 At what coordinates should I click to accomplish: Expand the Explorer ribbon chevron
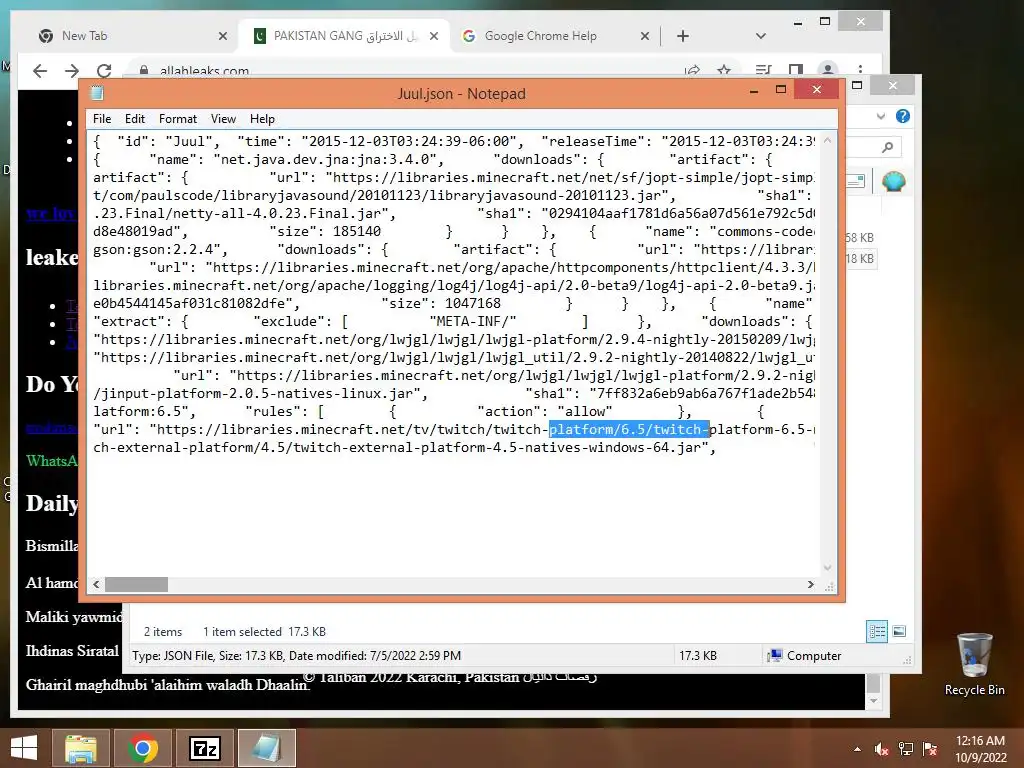coord(881,116)
